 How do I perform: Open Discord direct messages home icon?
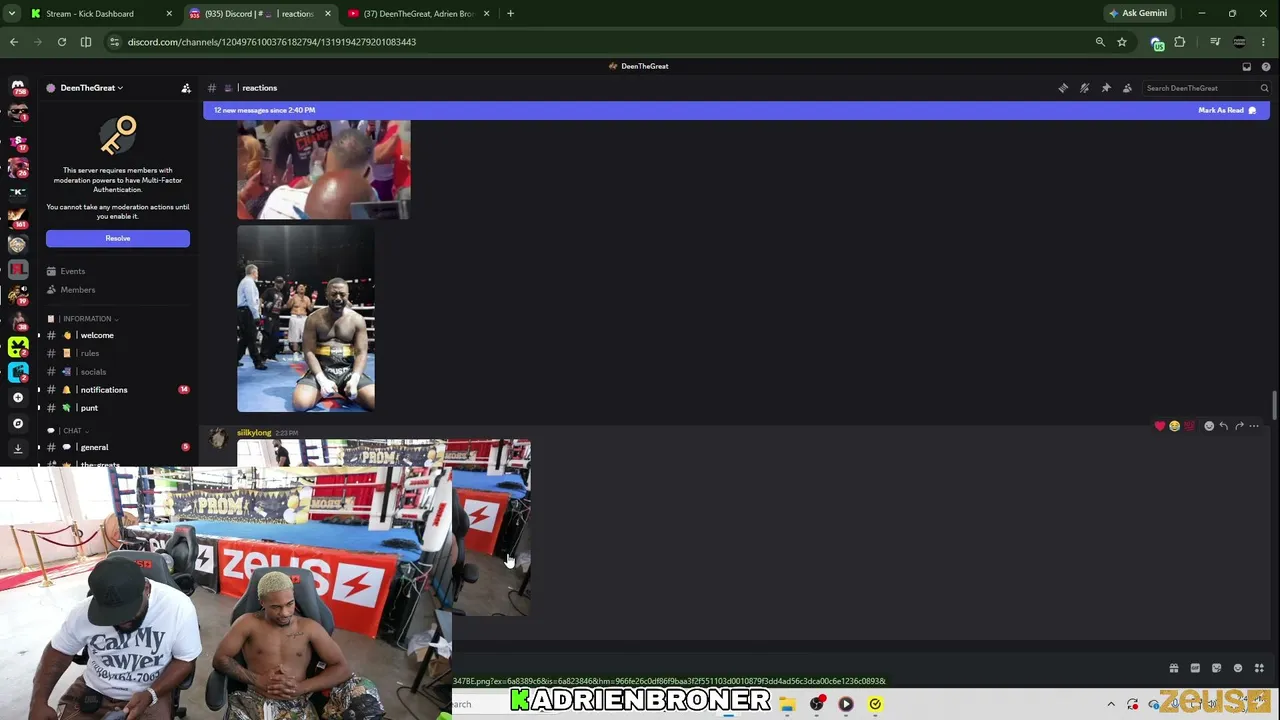point(18,87)
